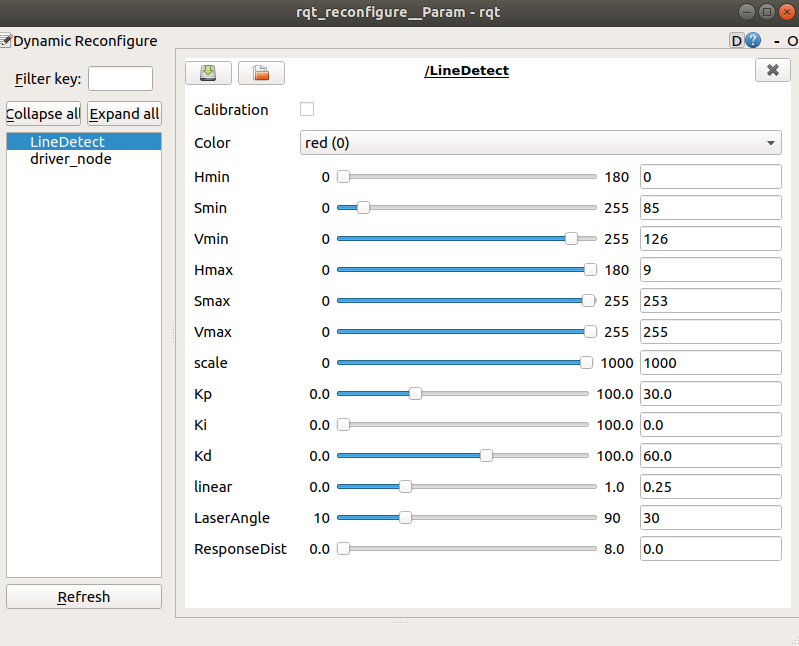Screen dimensions: 799x646
Task: Click the scale slider handle
Action: [x=586, y=363]
